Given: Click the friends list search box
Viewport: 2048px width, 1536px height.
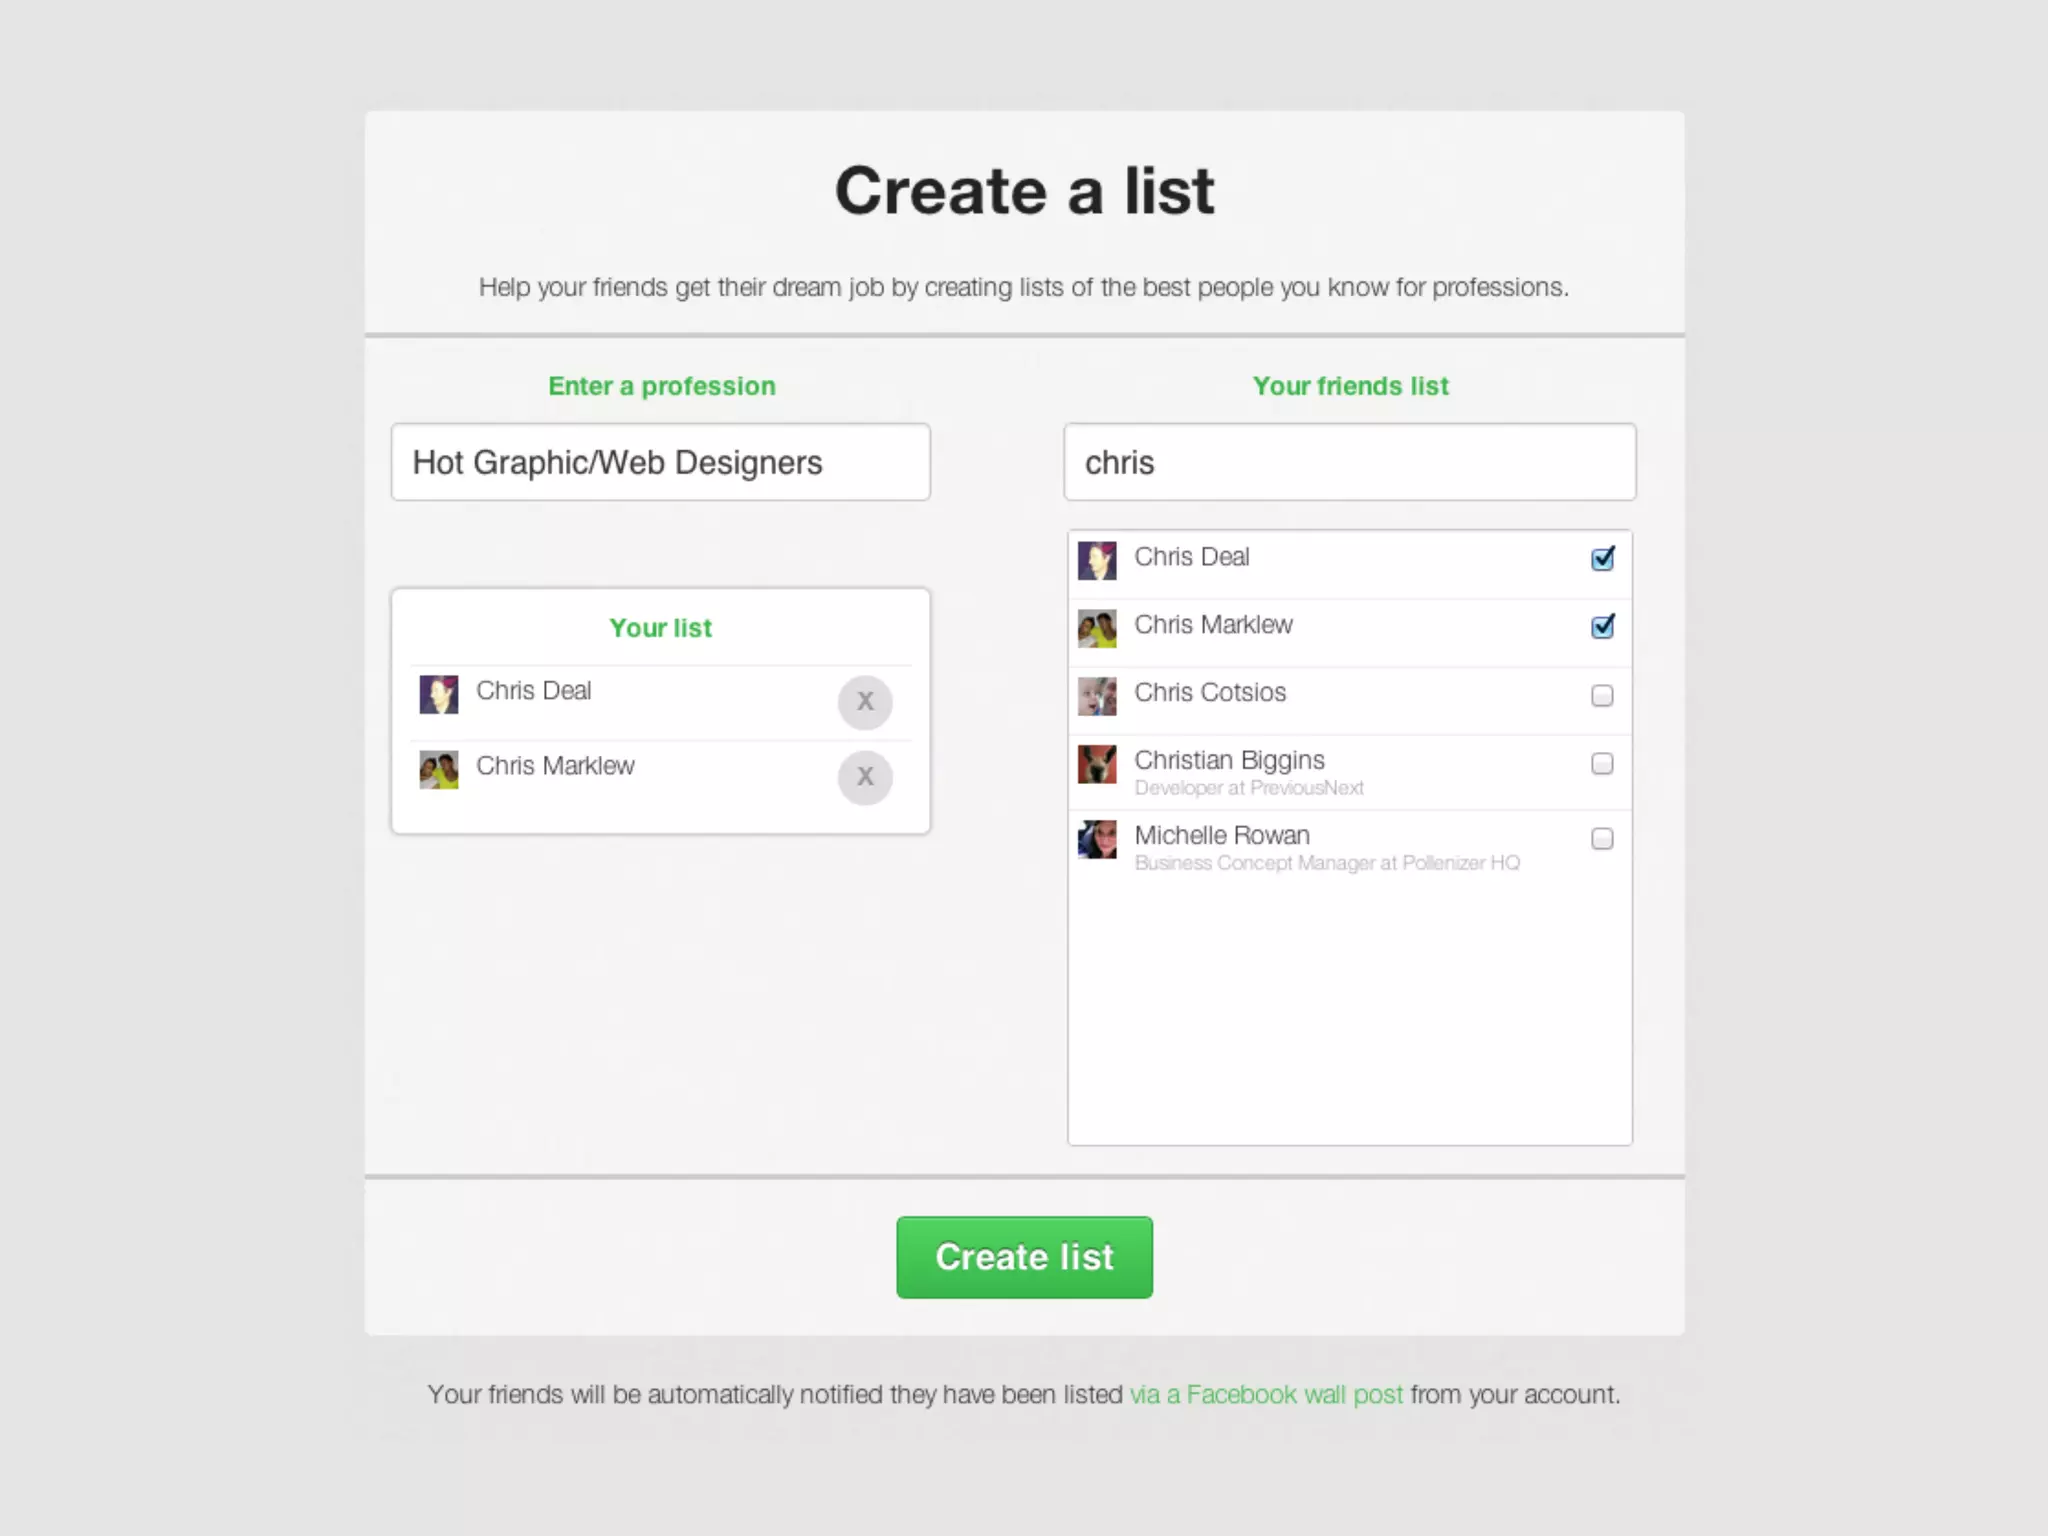Looking at the screenshot, I should pos(1349,462).
